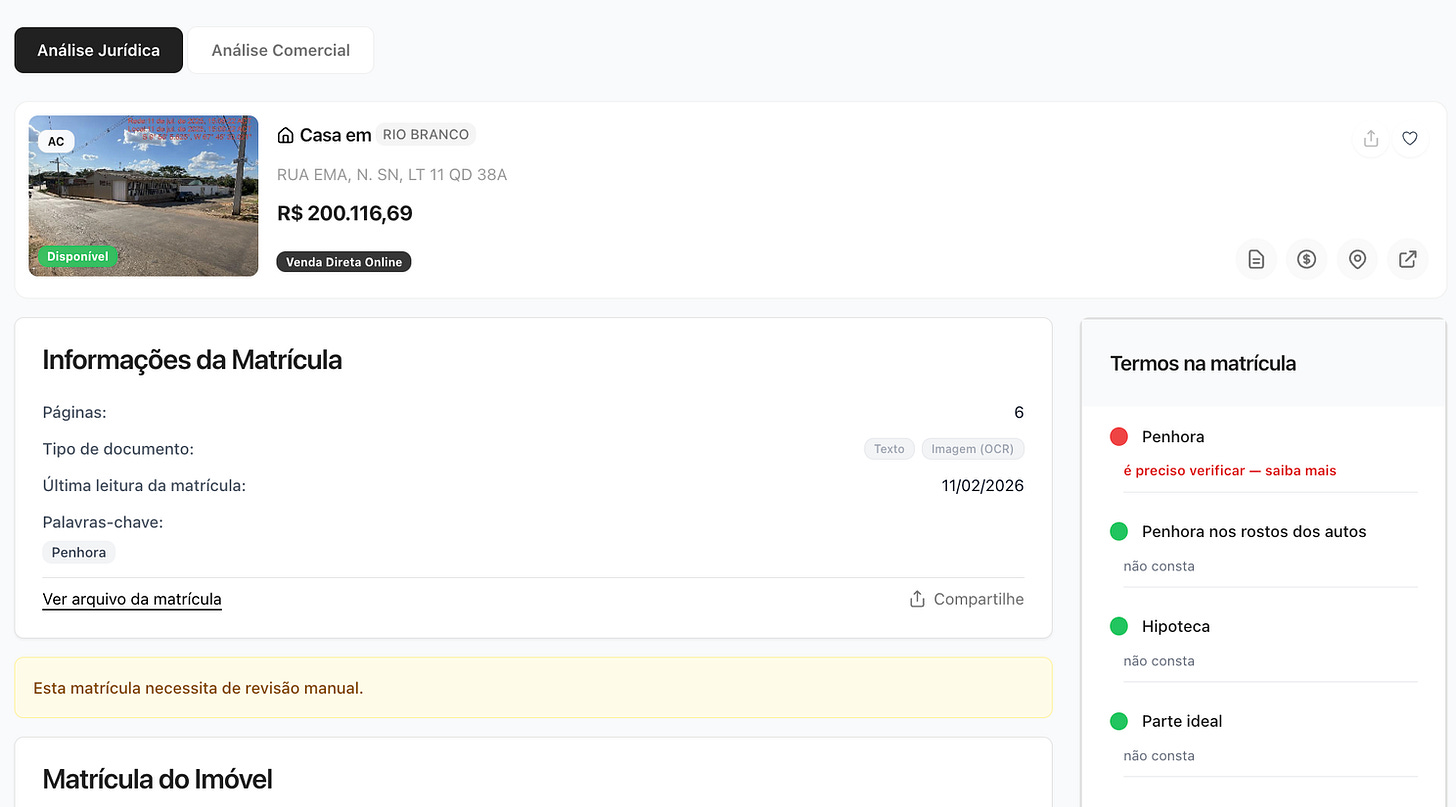This screenshot has height=807, width=1456.
Task: Click the red dot next to Penhora
Action: 1119,437
